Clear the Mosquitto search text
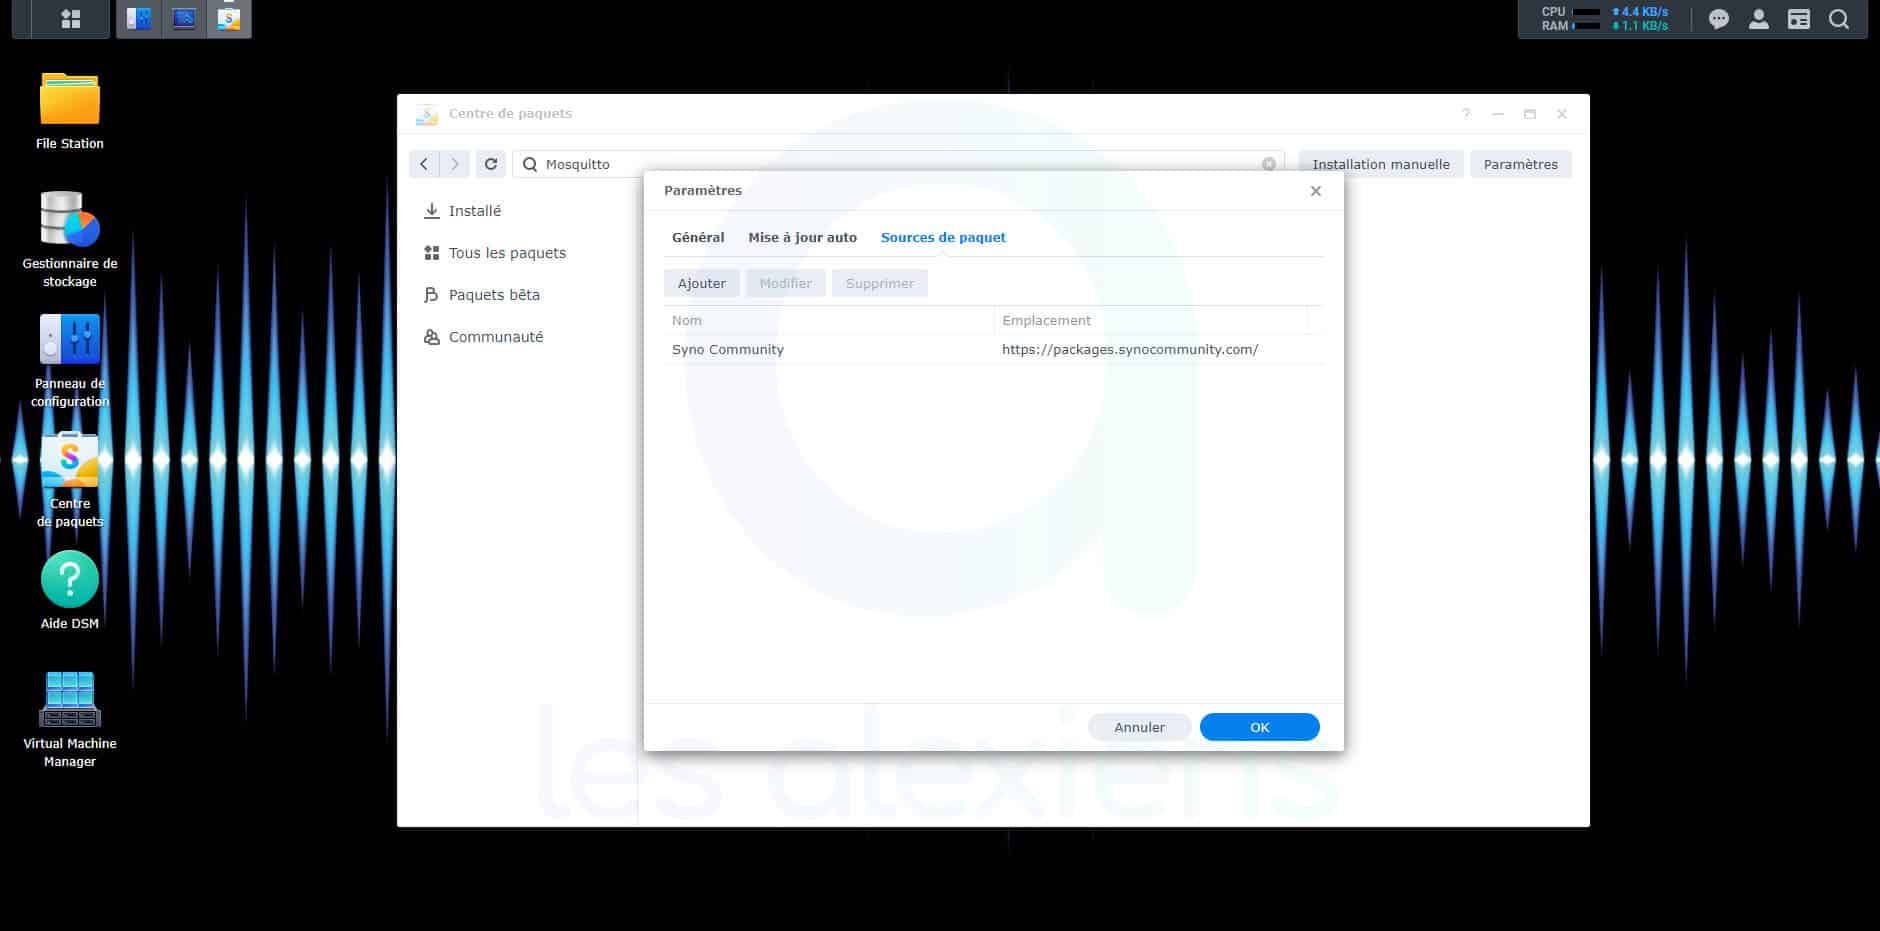This screenshot has width=1880, height=931. (x=1269, y=164)
